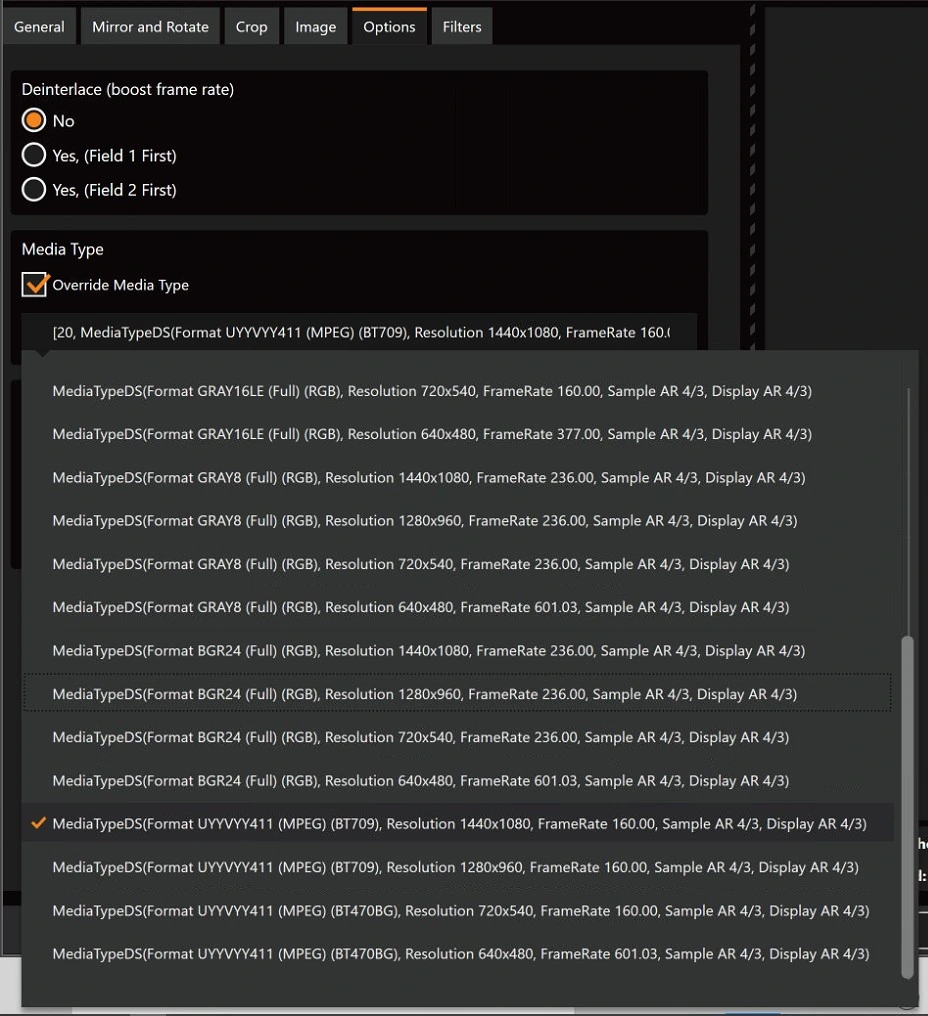Select highlighted BGR24 1280x960 entry
928x1016 pixels.
click(458, 693)
